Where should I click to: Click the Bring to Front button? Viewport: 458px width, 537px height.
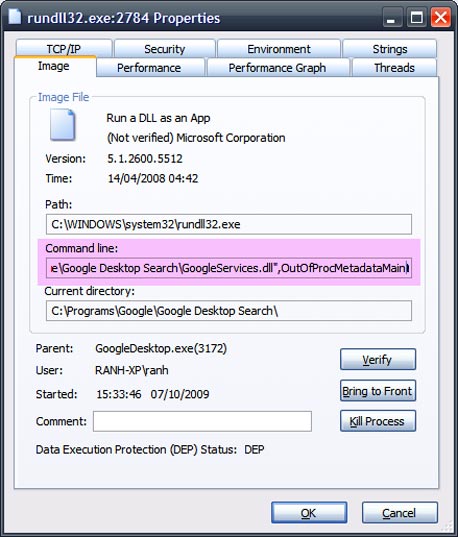point(378,390)
